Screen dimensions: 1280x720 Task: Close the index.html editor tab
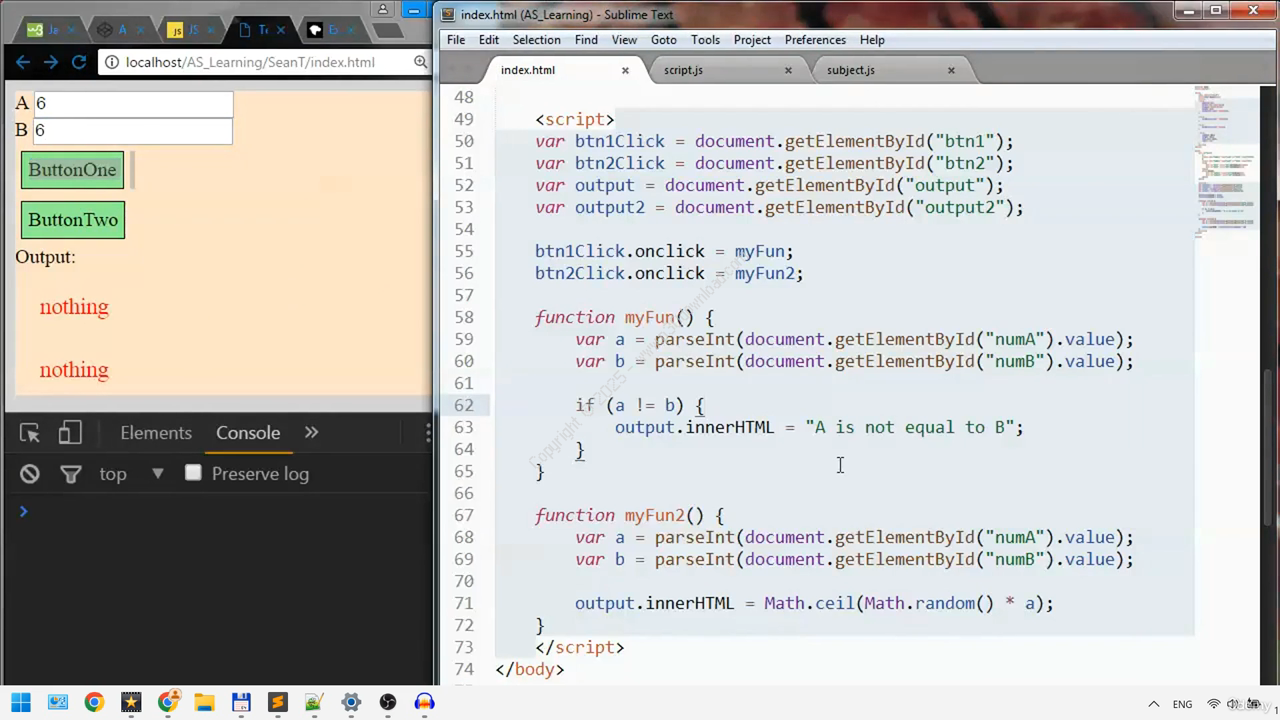coord(625,70)
